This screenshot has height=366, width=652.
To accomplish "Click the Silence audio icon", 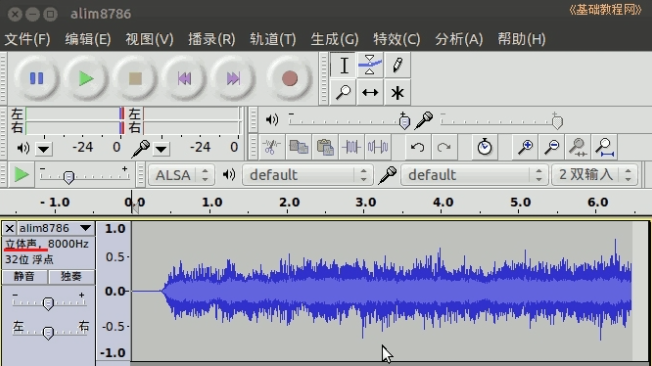I will click(x=378, y=147).
